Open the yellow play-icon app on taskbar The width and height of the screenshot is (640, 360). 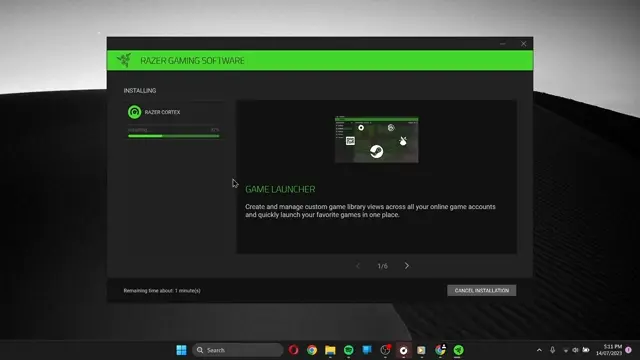(x=421, y=350)
